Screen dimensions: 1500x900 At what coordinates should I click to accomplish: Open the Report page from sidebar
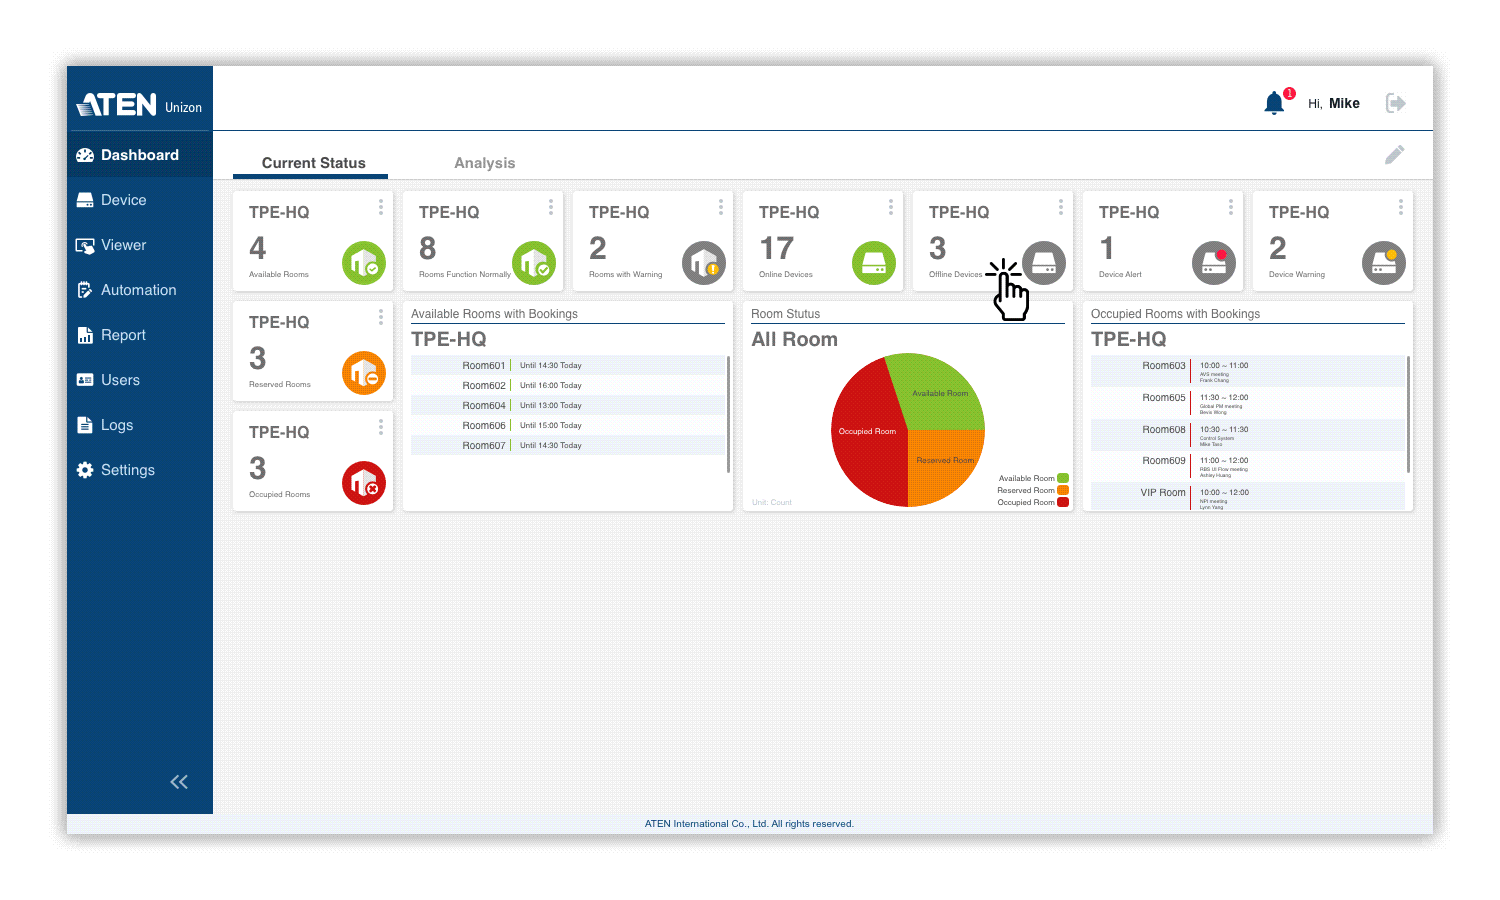tap(123, 335)
